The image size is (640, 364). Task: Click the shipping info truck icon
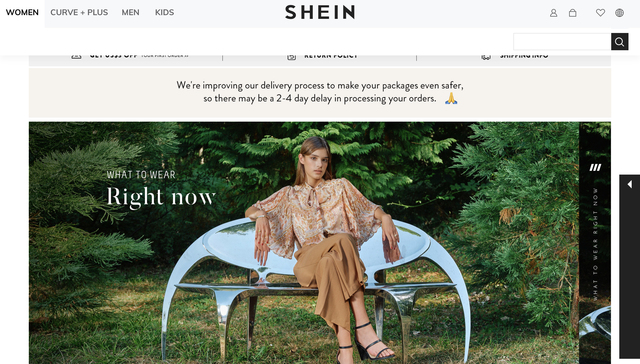[x=486, y=57]
